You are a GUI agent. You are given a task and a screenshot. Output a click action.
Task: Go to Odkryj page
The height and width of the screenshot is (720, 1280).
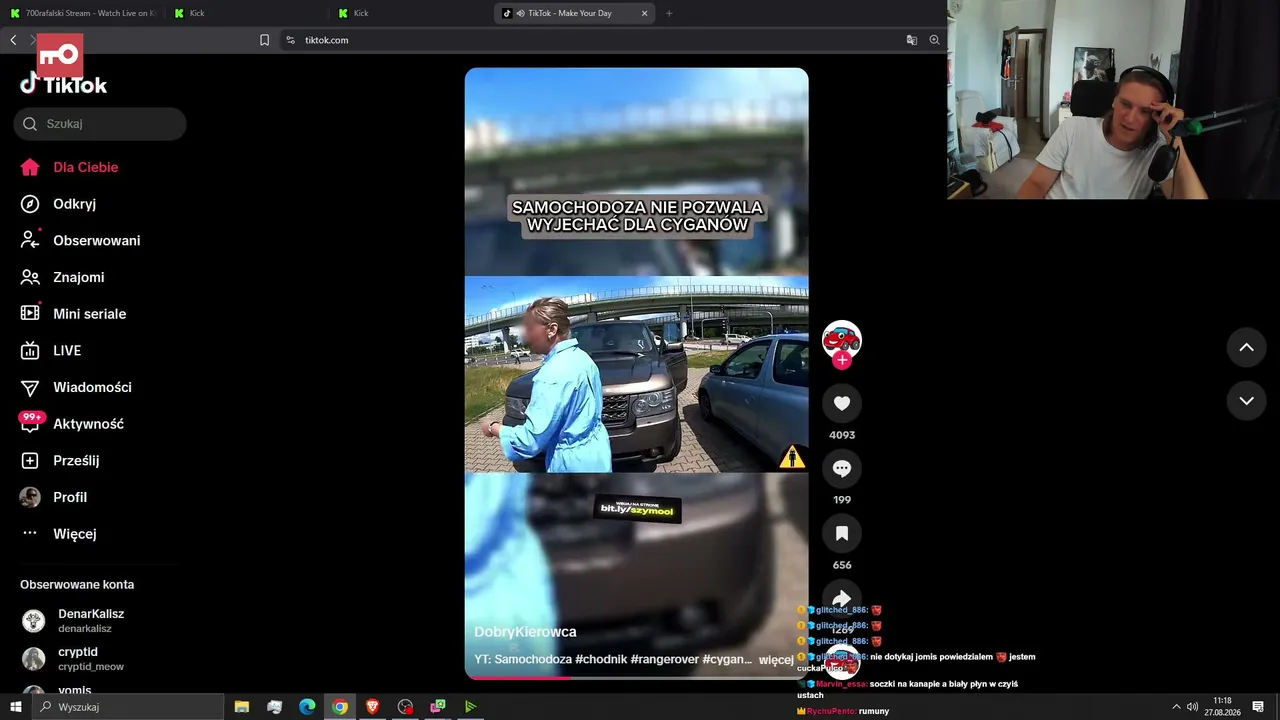tap(58, 204)
